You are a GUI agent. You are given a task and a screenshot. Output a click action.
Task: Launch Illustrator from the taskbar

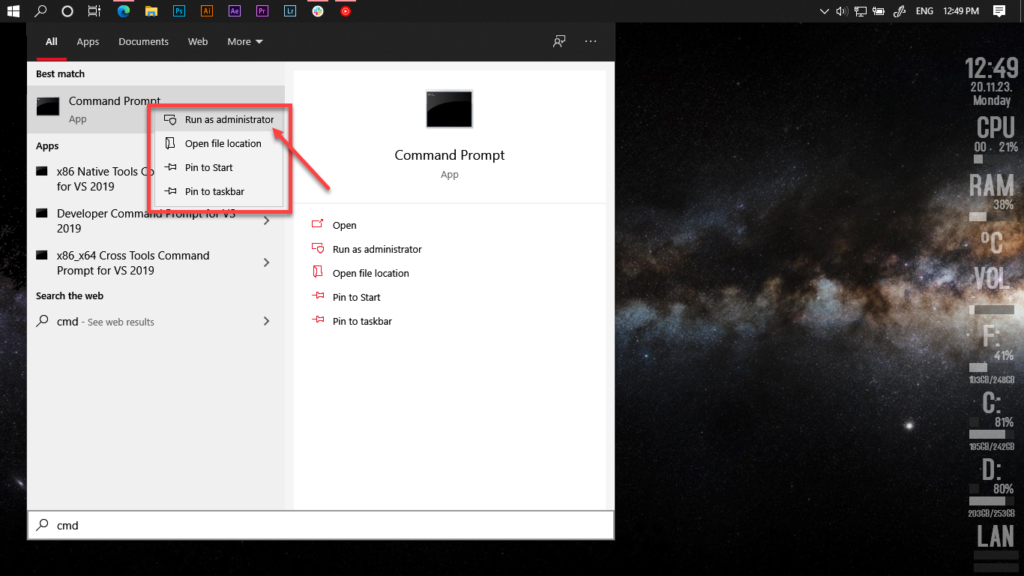tap(206, 11)
